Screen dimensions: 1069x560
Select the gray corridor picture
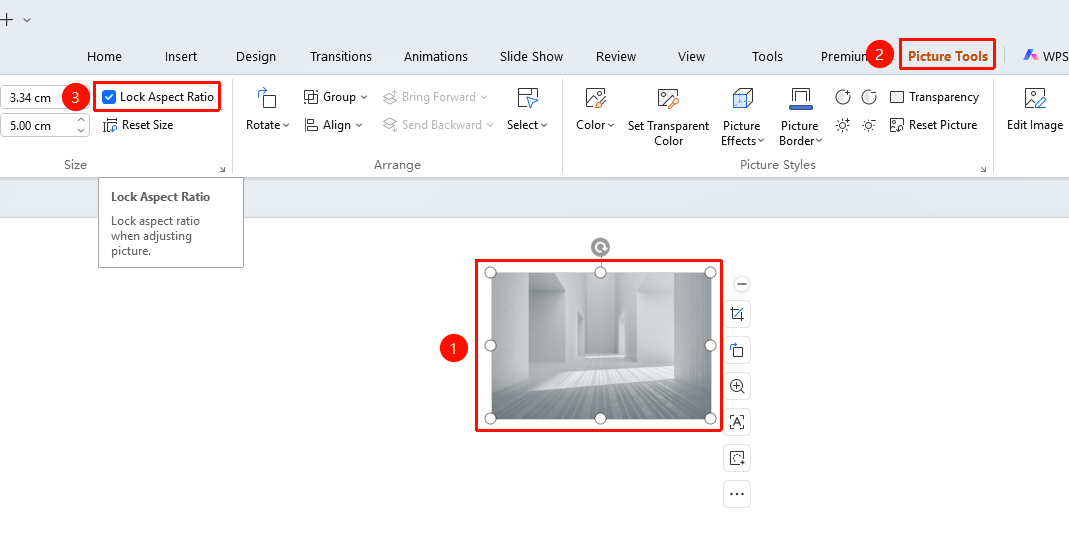point(600,346)
